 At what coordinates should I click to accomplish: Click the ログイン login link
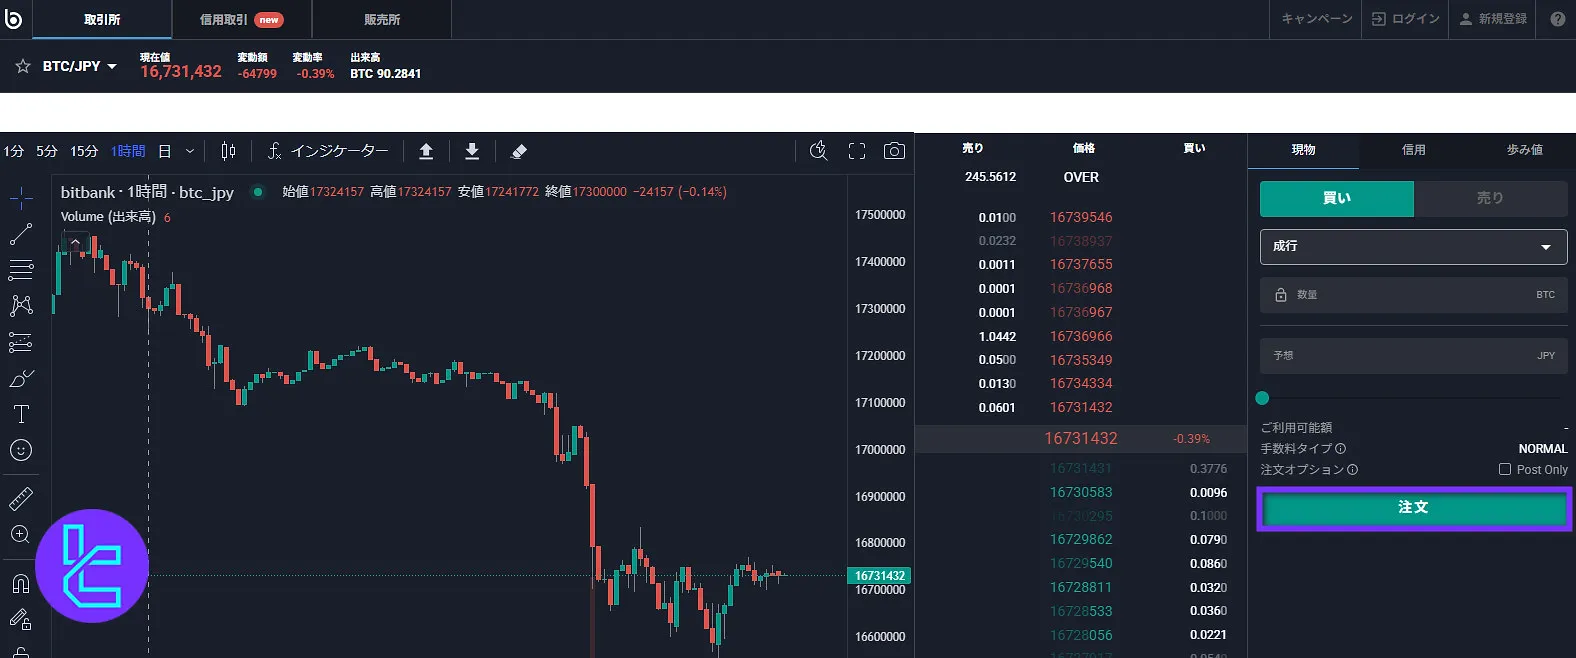[1405, 19]
